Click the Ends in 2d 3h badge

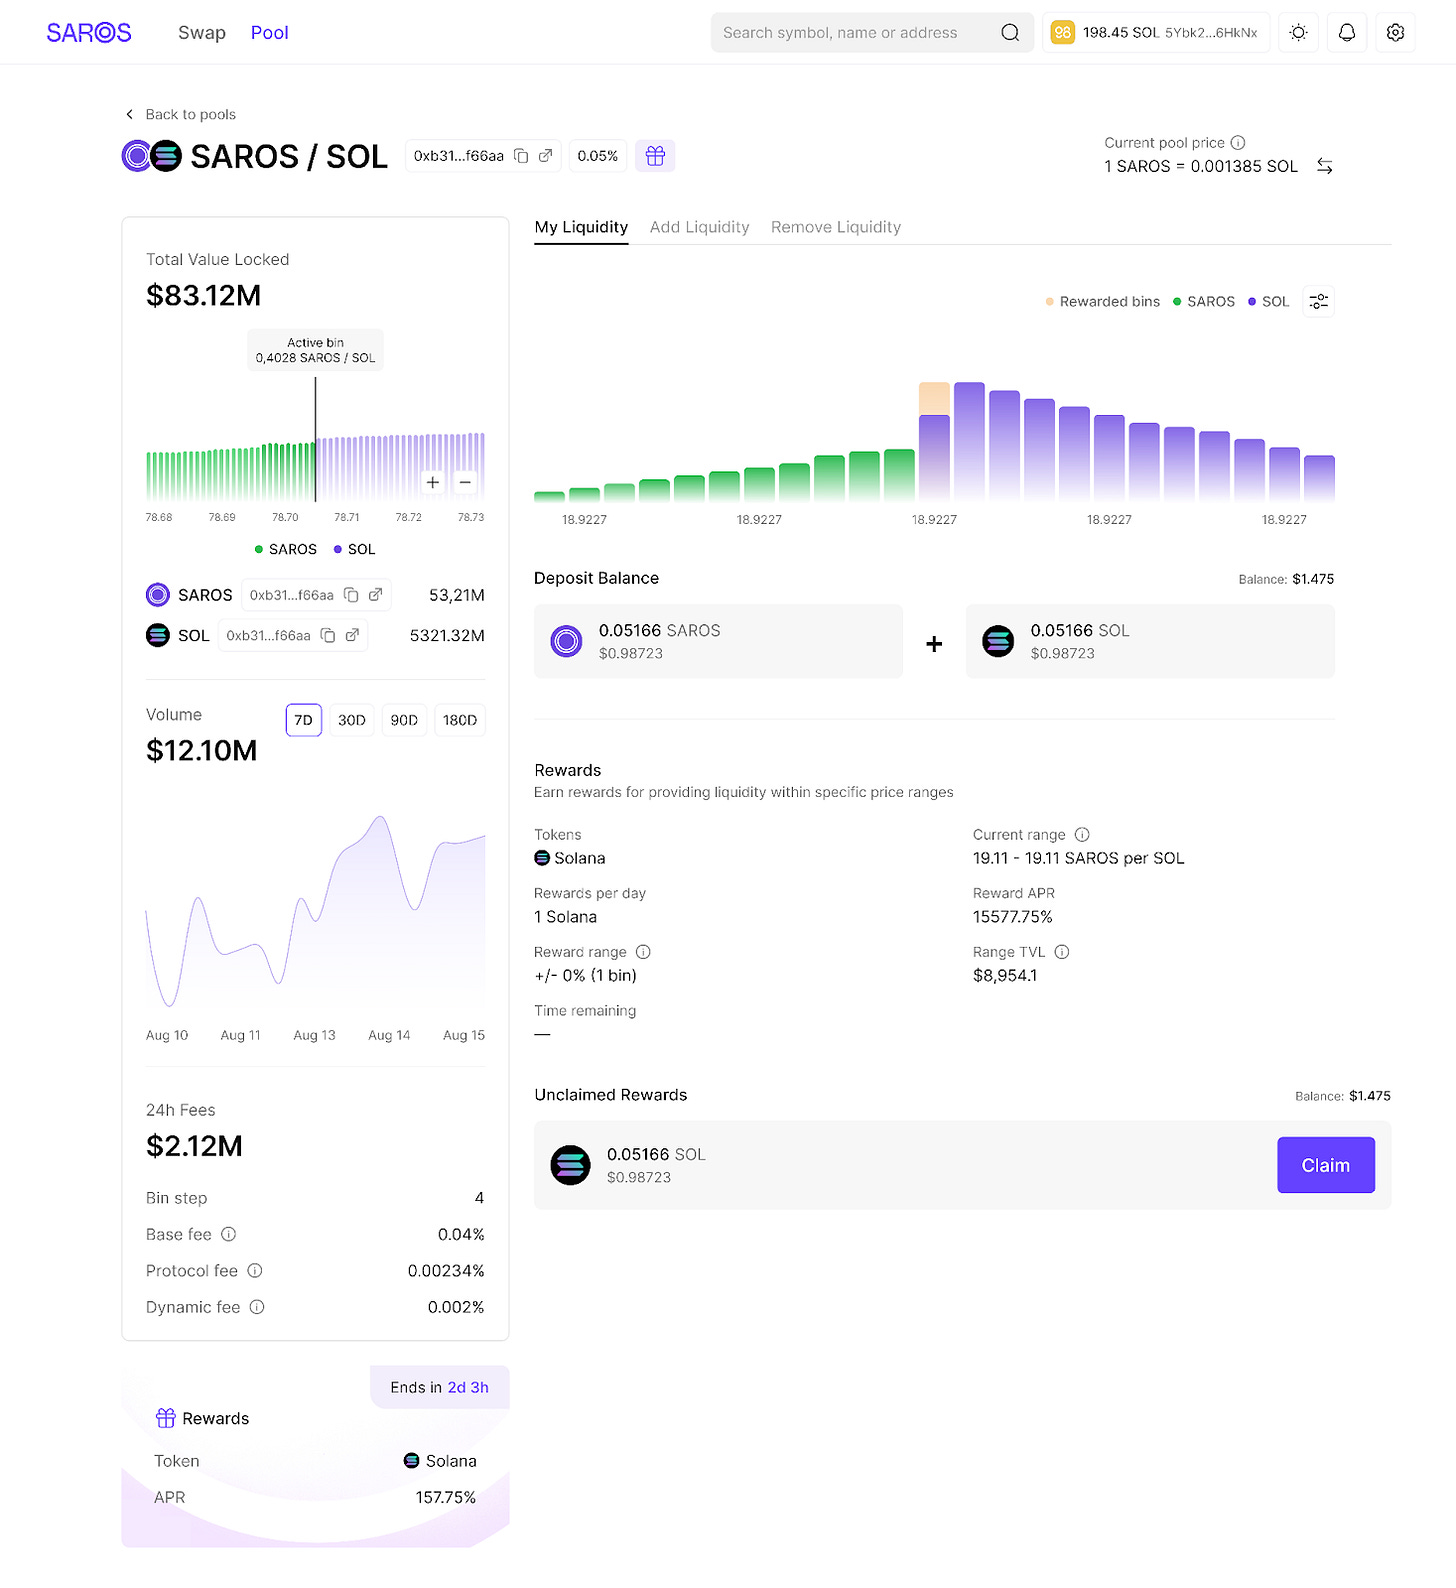click(440, 1387)
